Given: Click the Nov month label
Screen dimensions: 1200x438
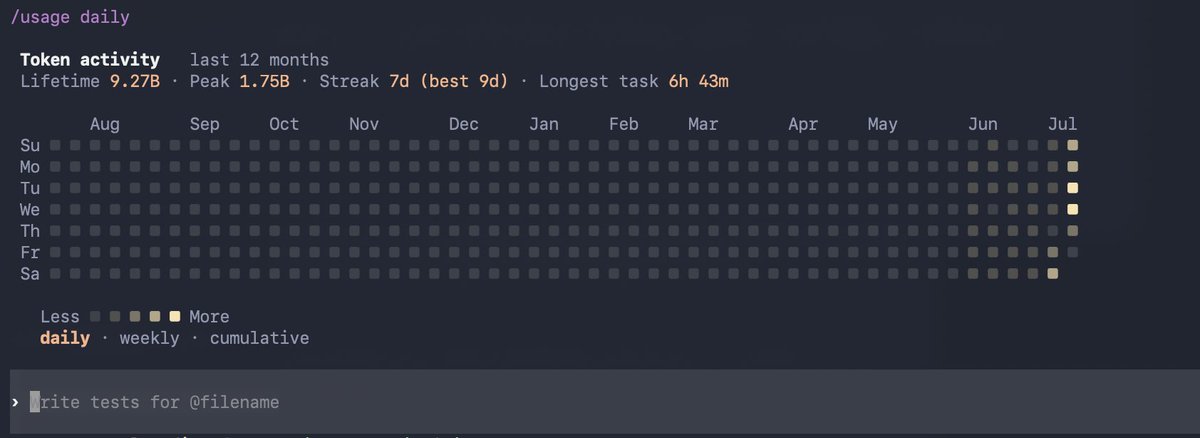Looking at the screenshot, I should click(364, 124).
